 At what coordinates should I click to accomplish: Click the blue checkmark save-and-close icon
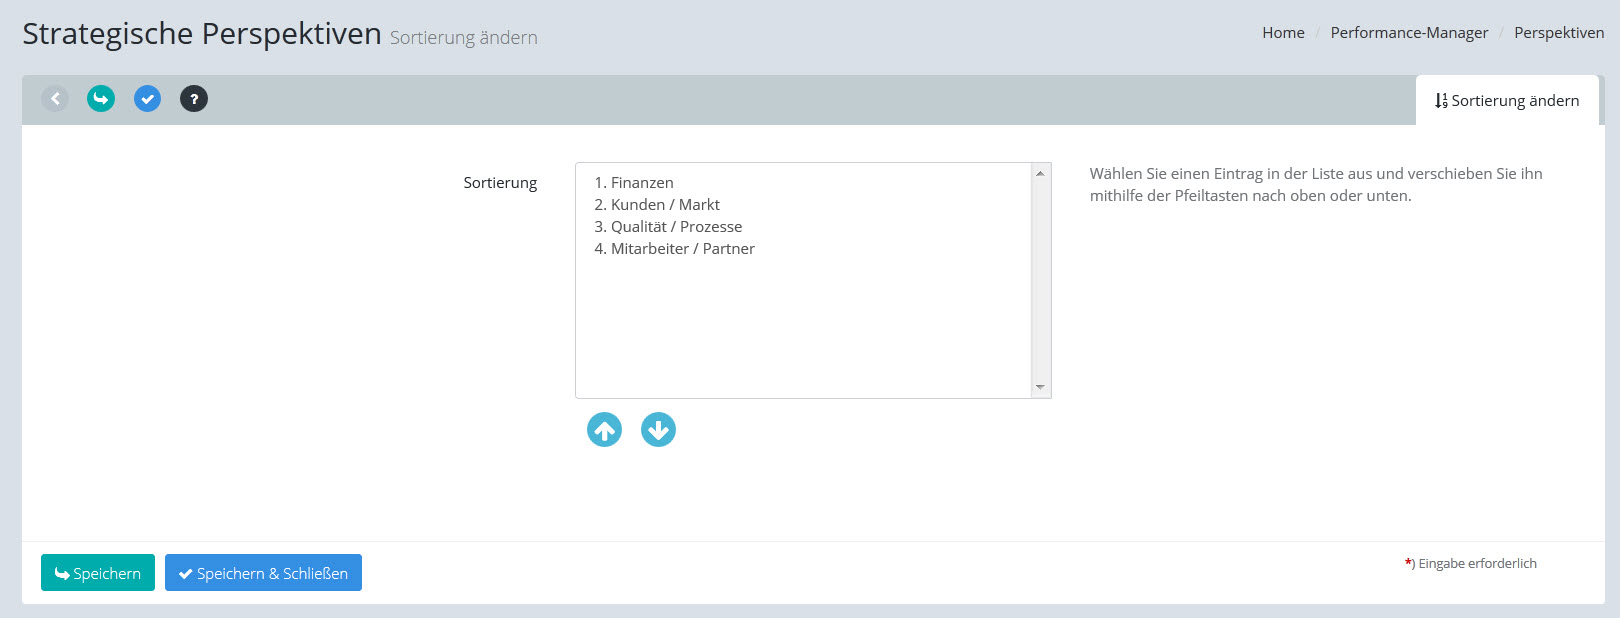point(147,99)
